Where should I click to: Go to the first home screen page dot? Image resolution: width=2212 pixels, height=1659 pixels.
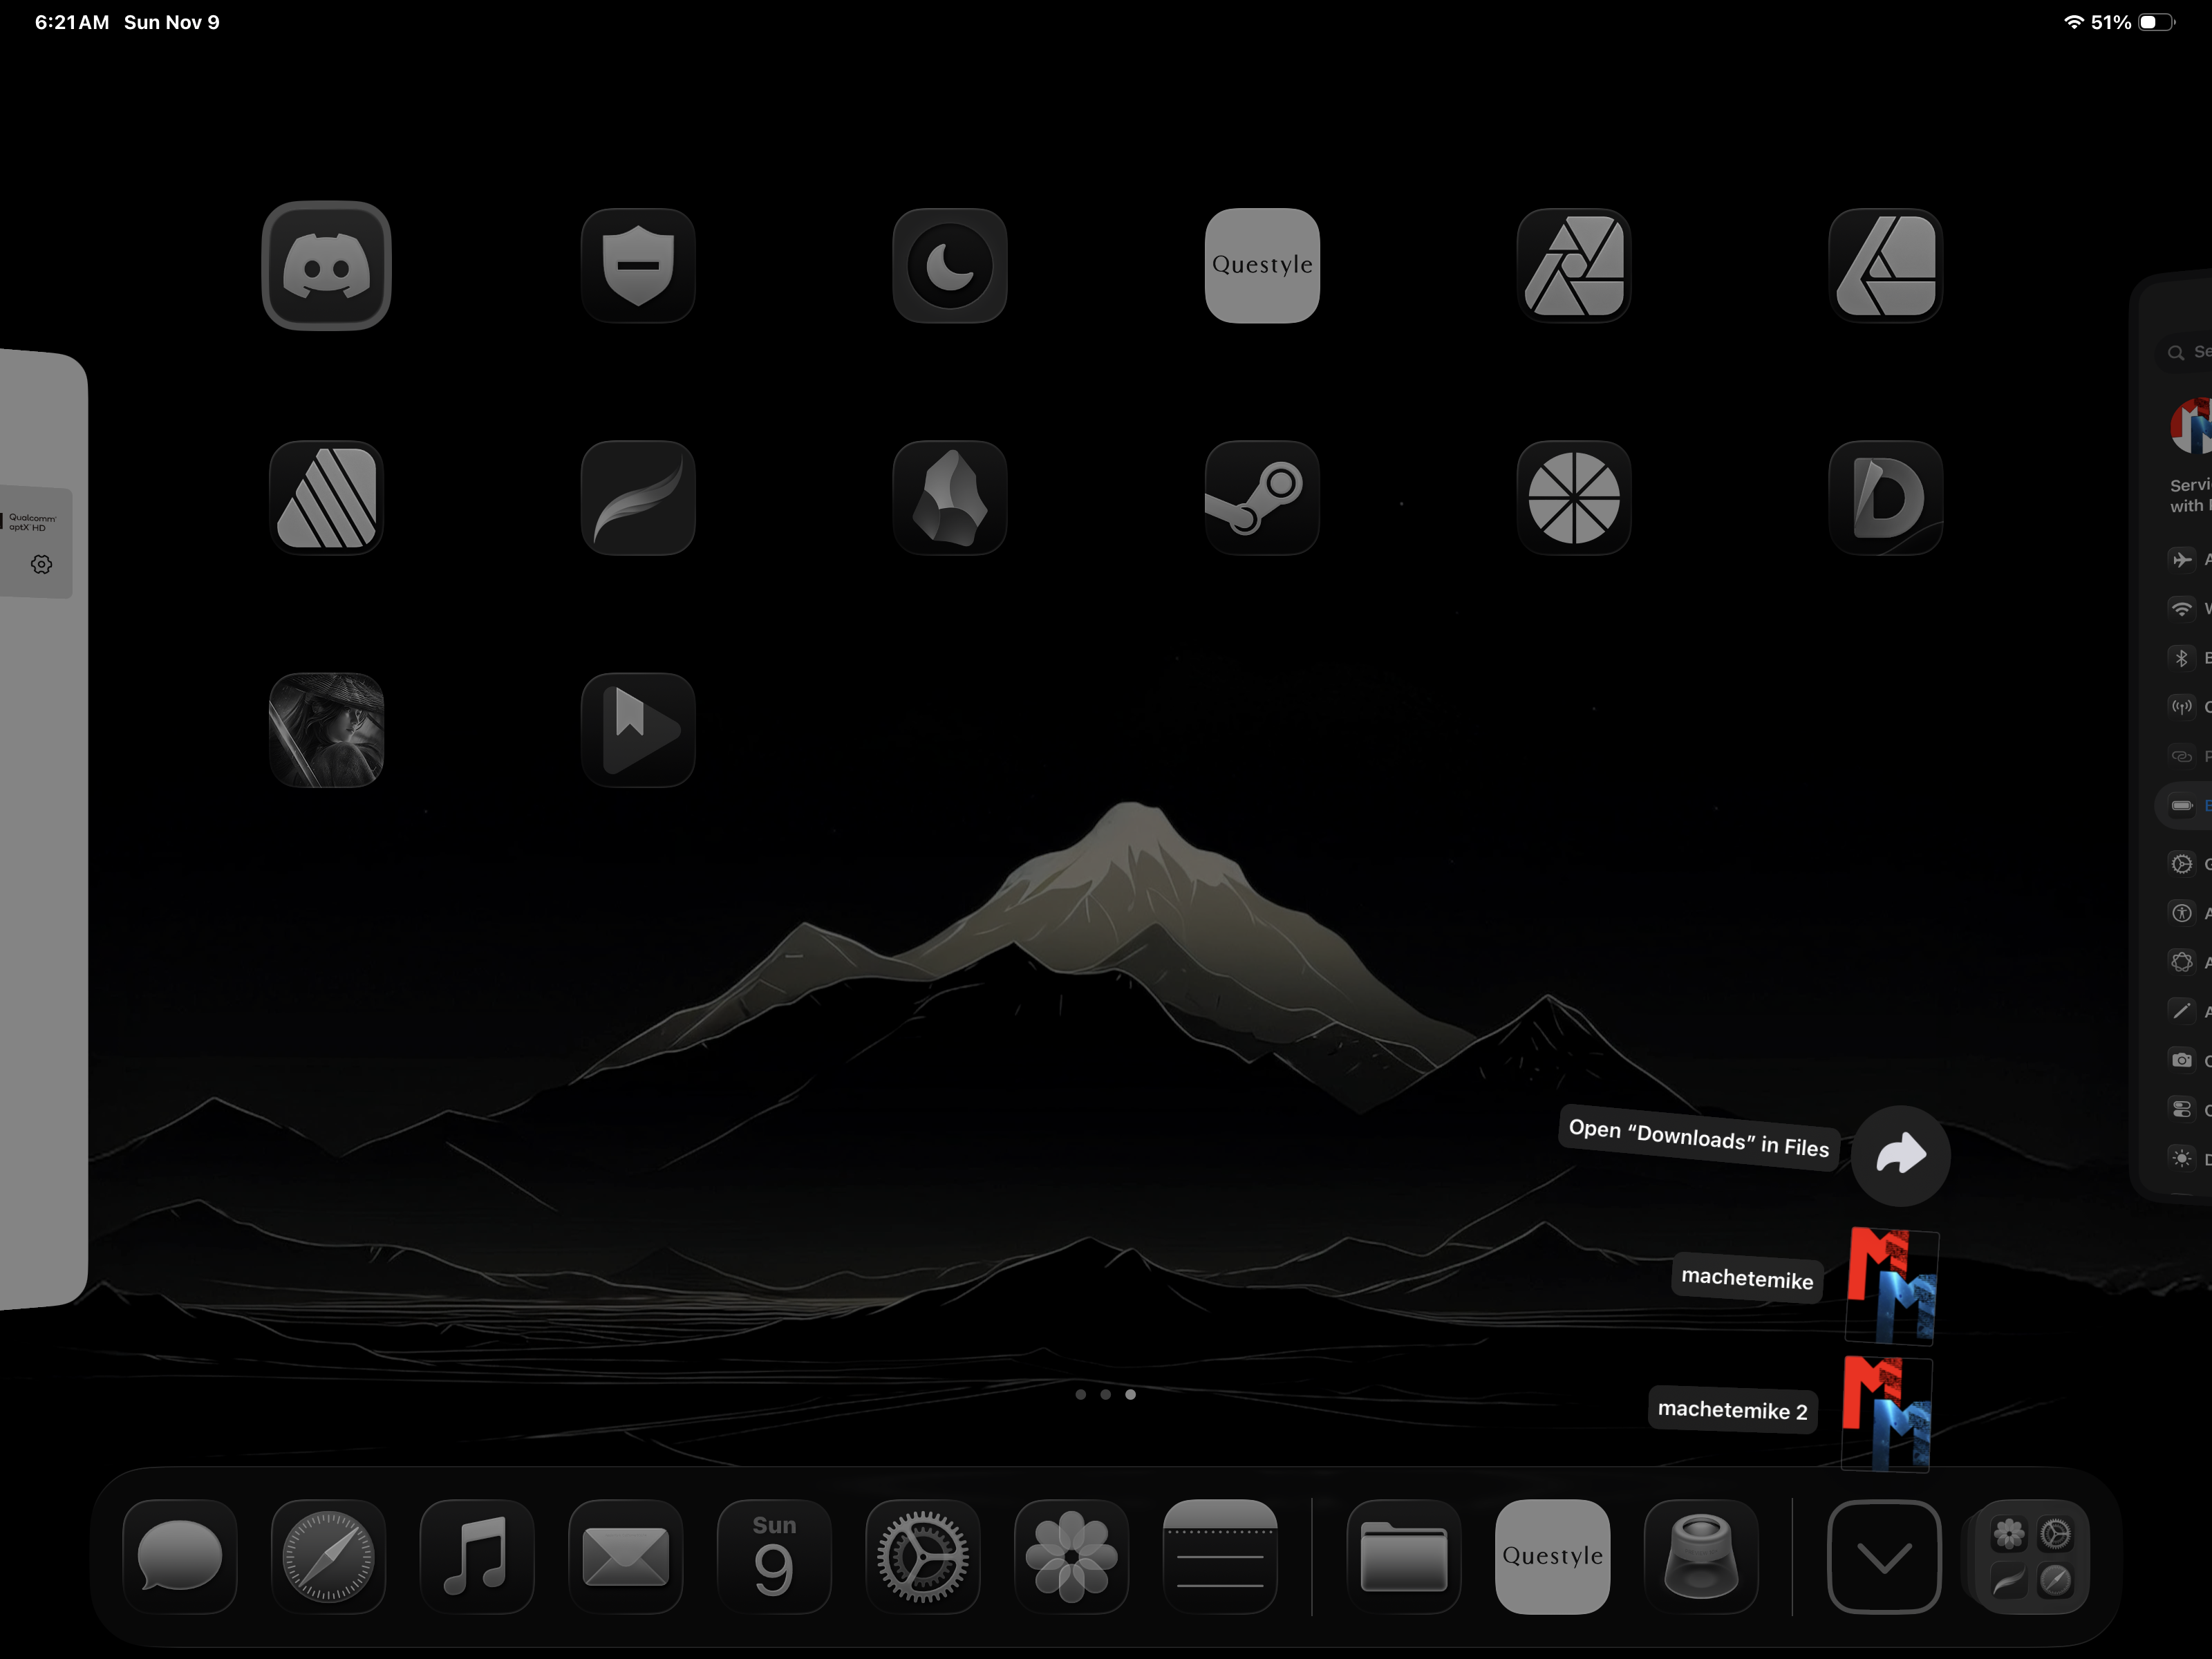pos(1081,1394)
